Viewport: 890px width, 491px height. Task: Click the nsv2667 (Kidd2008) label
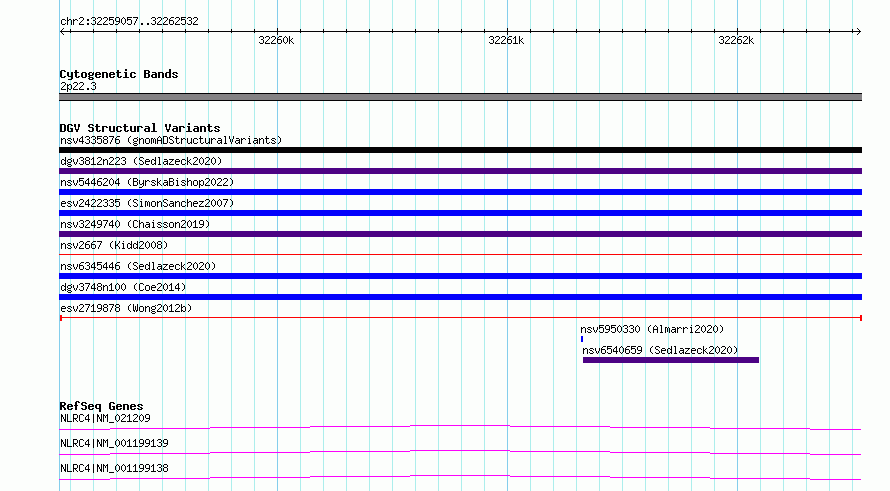point(114,245)
